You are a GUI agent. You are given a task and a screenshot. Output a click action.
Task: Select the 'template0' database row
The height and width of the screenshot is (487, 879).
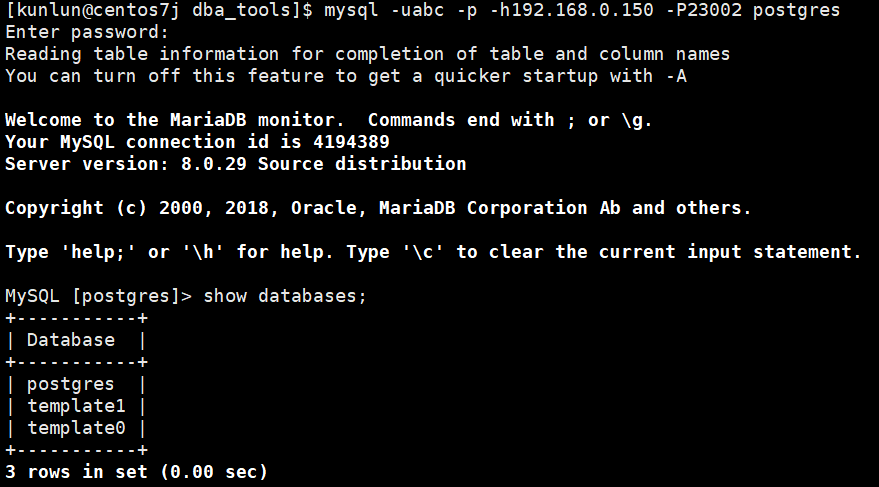click(76, 428)
